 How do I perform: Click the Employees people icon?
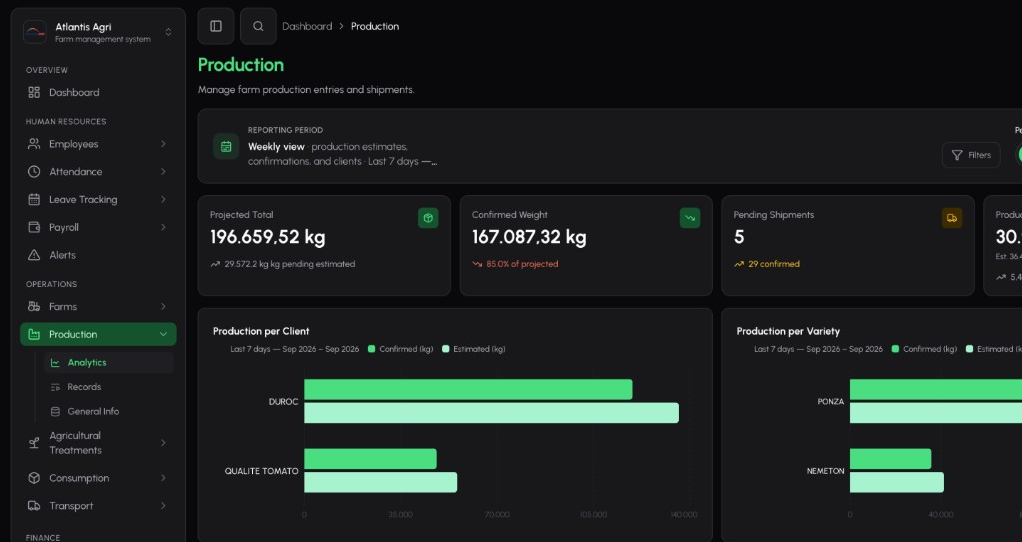point(34,144)
